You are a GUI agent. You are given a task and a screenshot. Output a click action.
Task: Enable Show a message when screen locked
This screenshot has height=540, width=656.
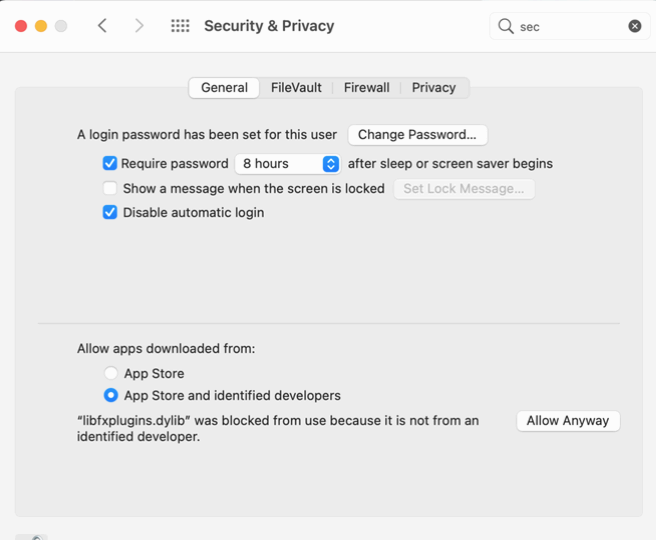110,188
